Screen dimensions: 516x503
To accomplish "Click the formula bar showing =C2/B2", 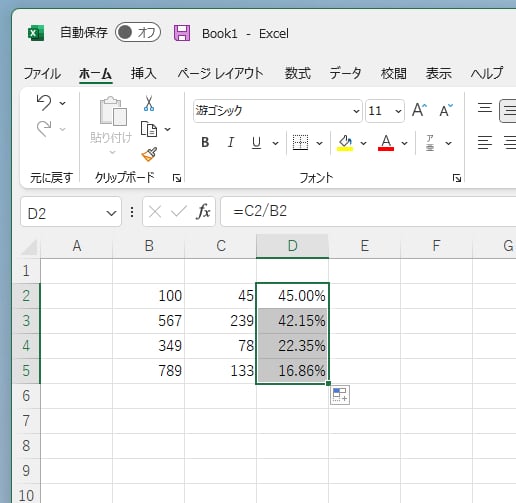I will [368, 212].
